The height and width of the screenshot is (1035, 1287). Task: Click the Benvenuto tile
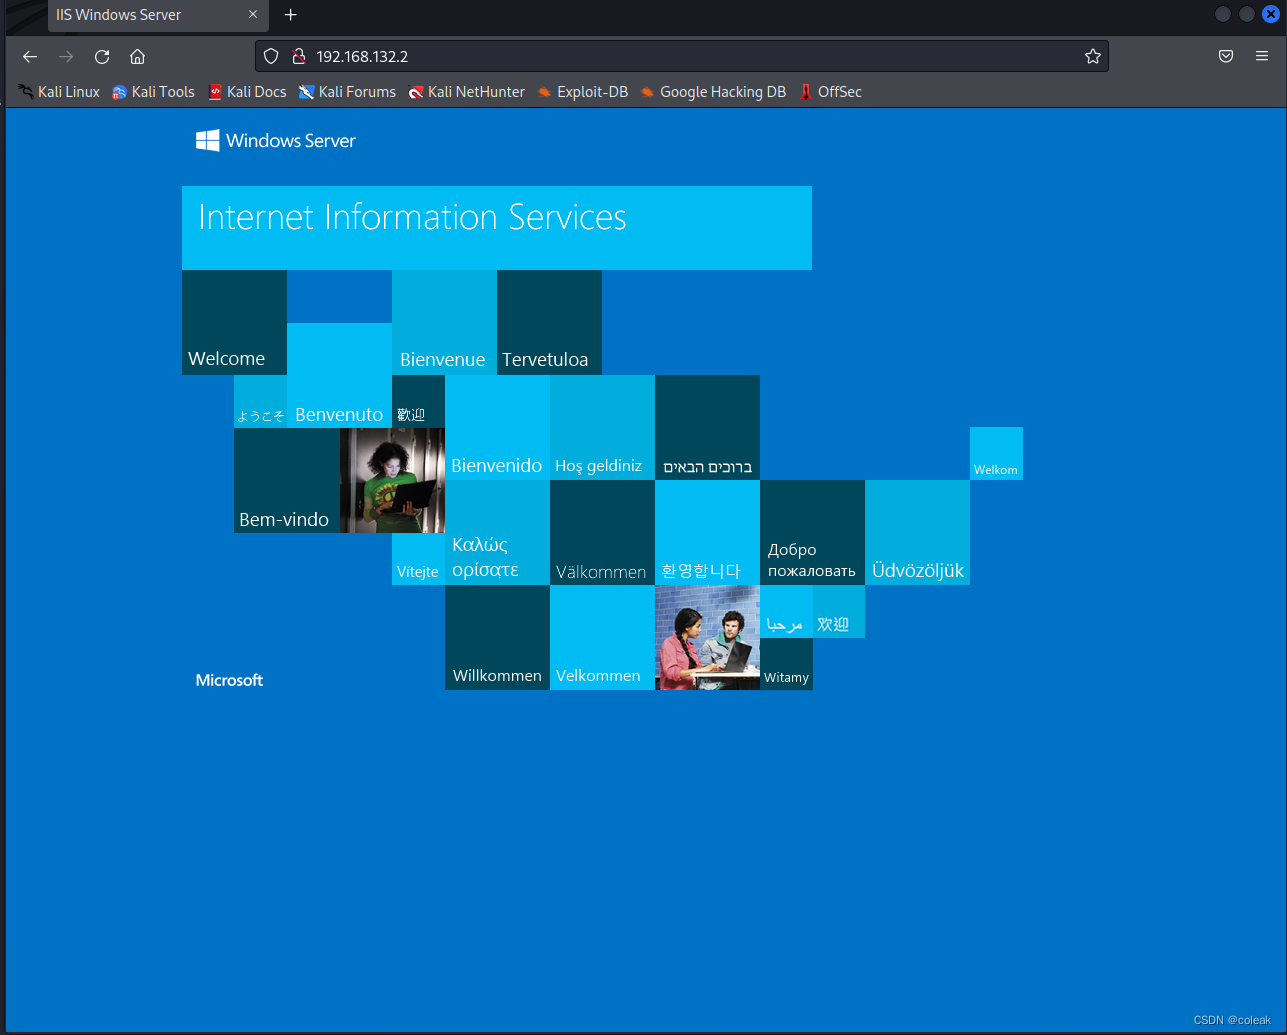point(339,375)
